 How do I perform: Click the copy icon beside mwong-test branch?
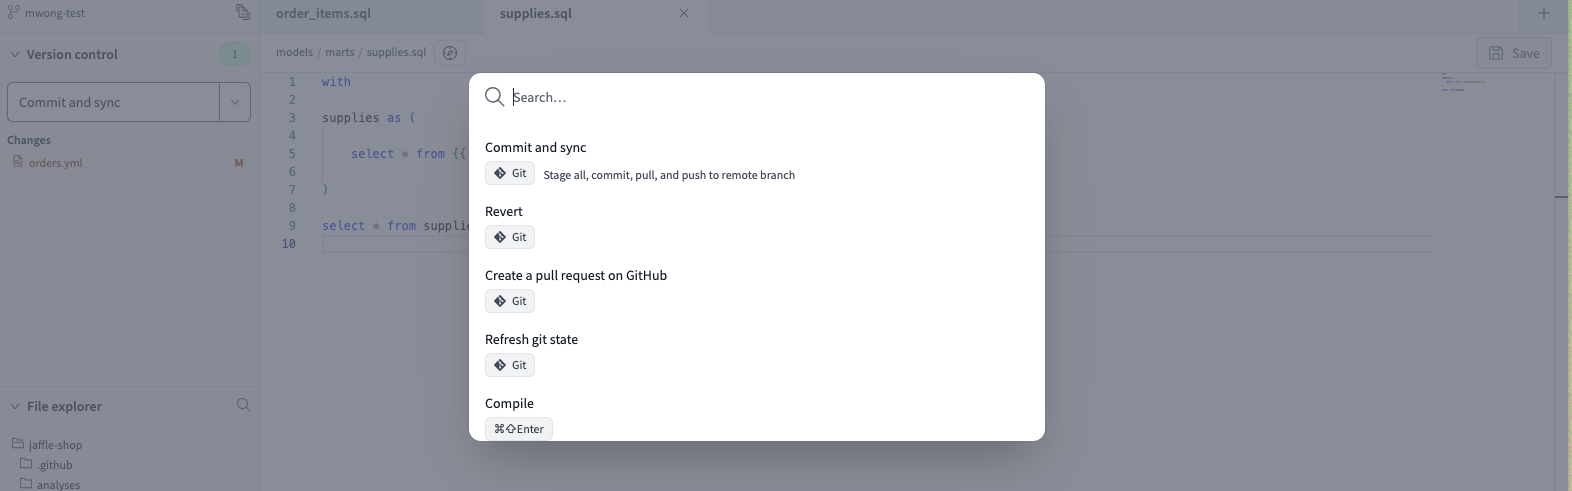[242, 12]
